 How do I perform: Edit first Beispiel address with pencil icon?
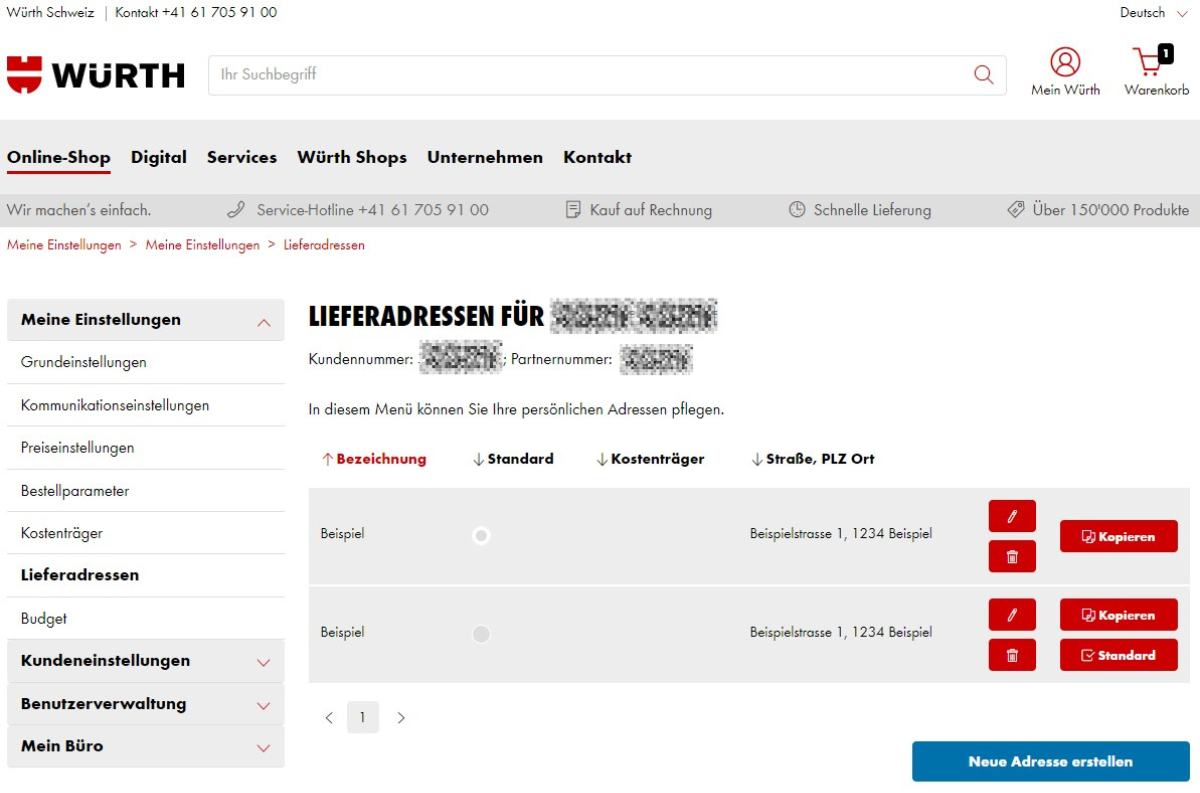pos(1012,516)
